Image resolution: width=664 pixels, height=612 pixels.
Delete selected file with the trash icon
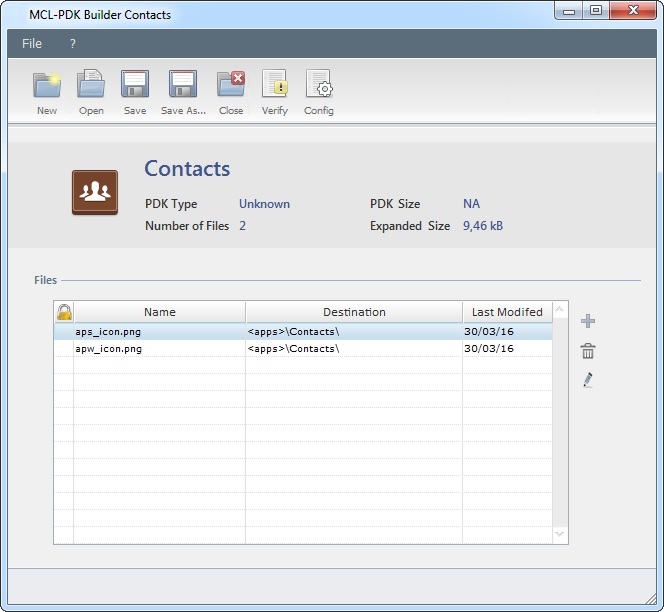tap(588, 351)
